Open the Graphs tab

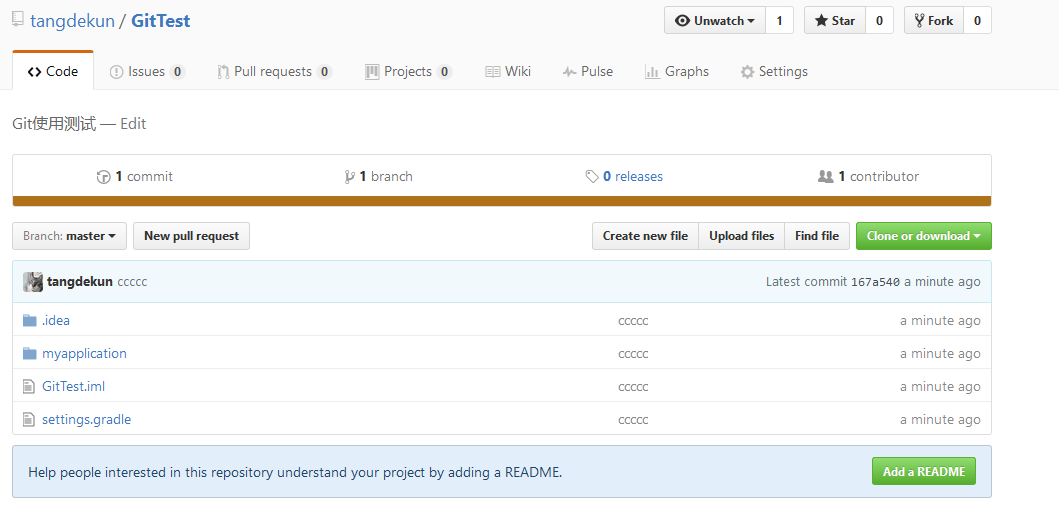(x=677, y=72)
